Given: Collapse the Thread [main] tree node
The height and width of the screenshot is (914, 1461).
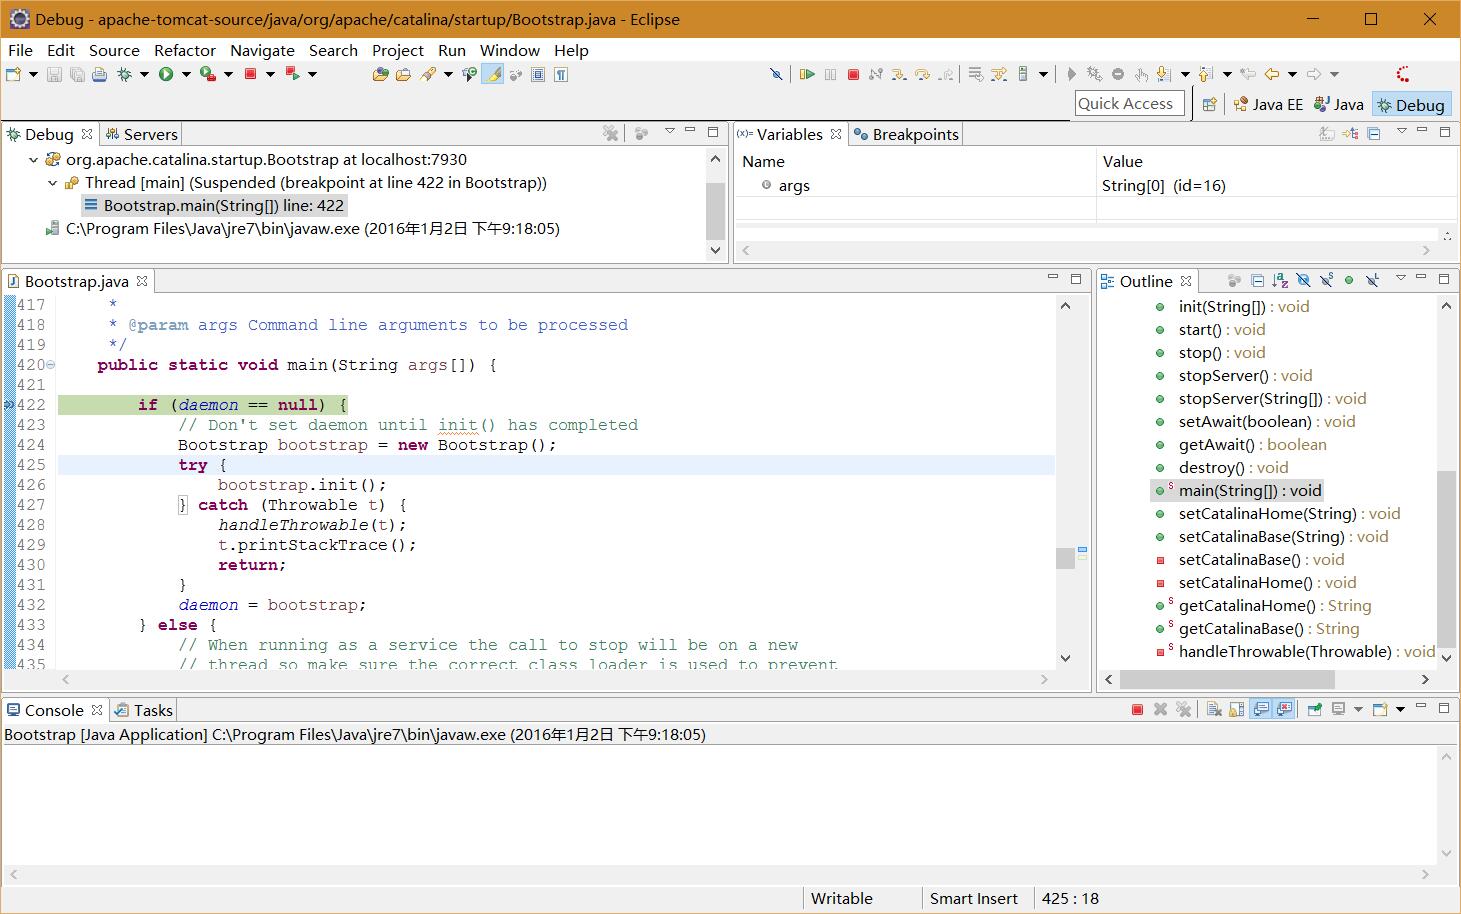Looking at the screenshot, I should coord(53,183).
